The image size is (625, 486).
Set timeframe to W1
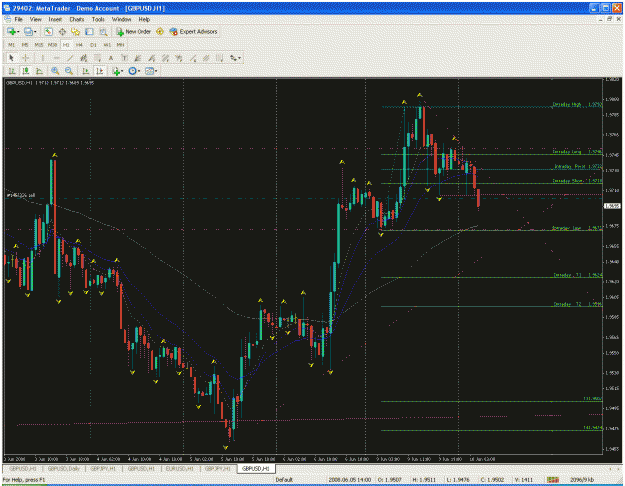point(107,45)
